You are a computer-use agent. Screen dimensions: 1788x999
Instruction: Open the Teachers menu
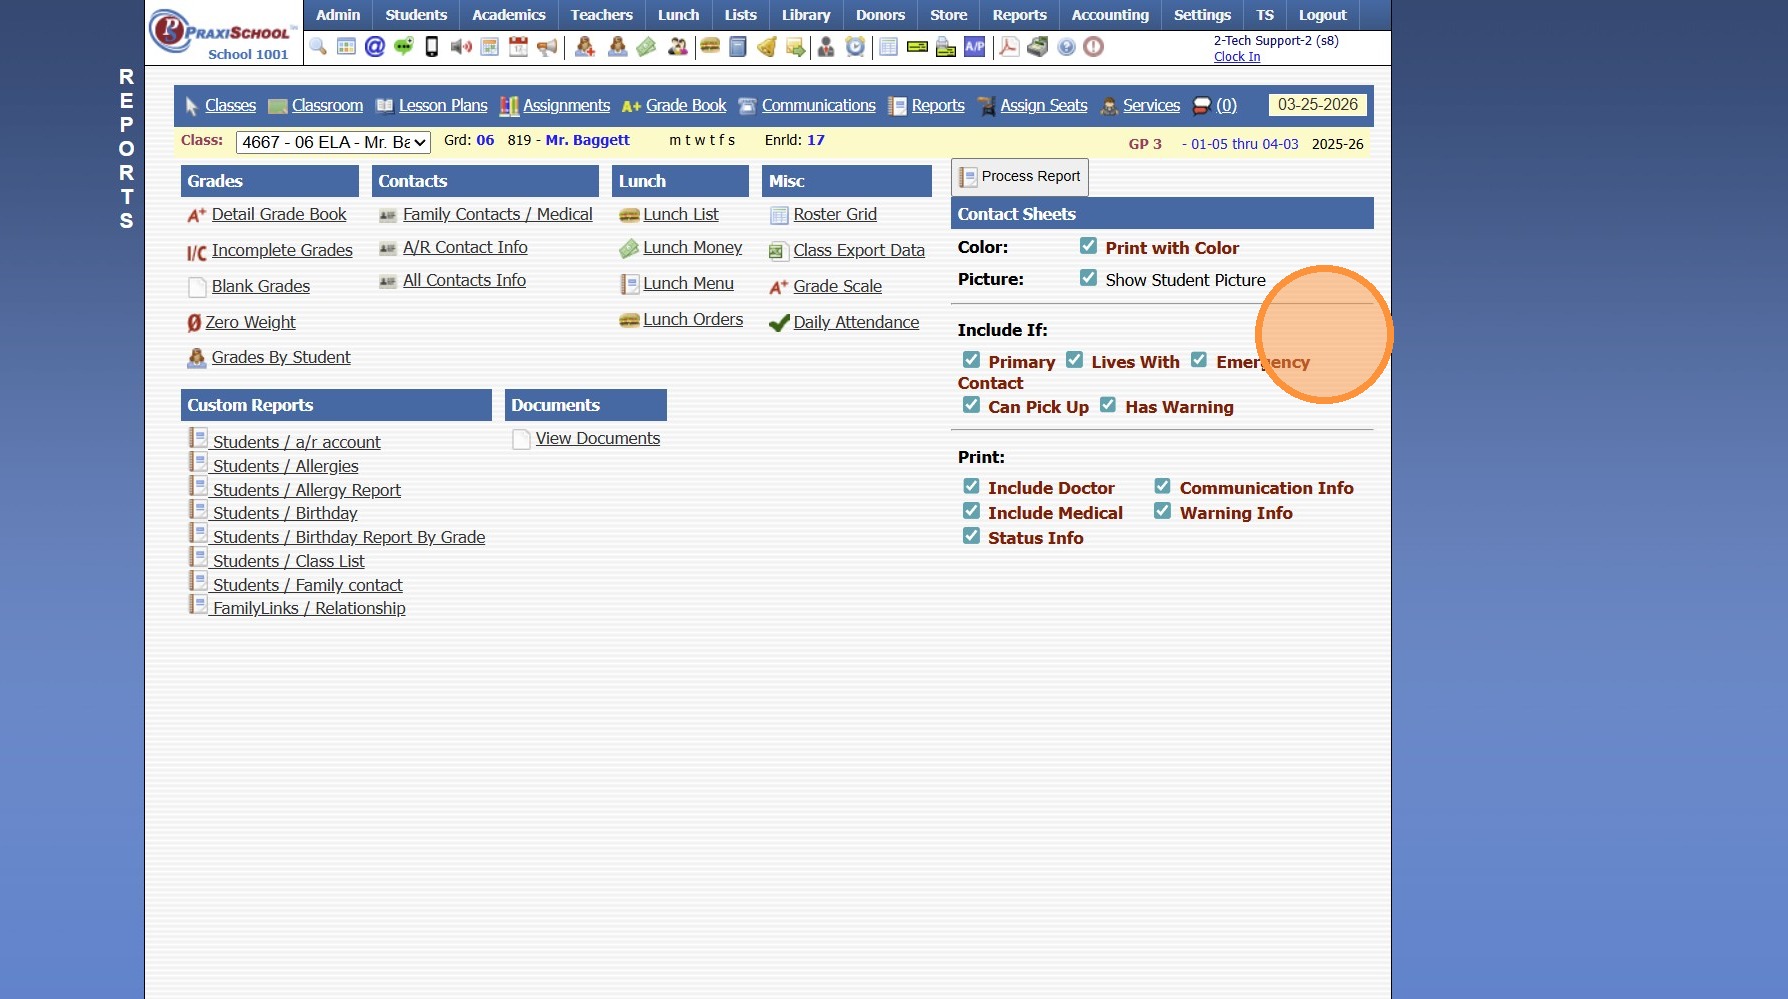pos(602,15)
